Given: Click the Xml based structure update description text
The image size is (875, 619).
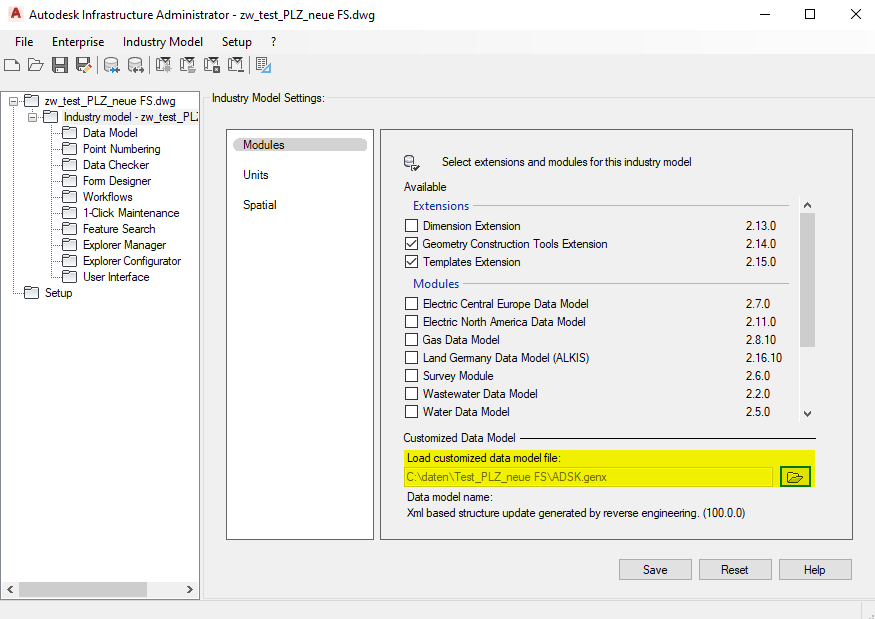Looking at the screenshot, I should coord(576,513).
